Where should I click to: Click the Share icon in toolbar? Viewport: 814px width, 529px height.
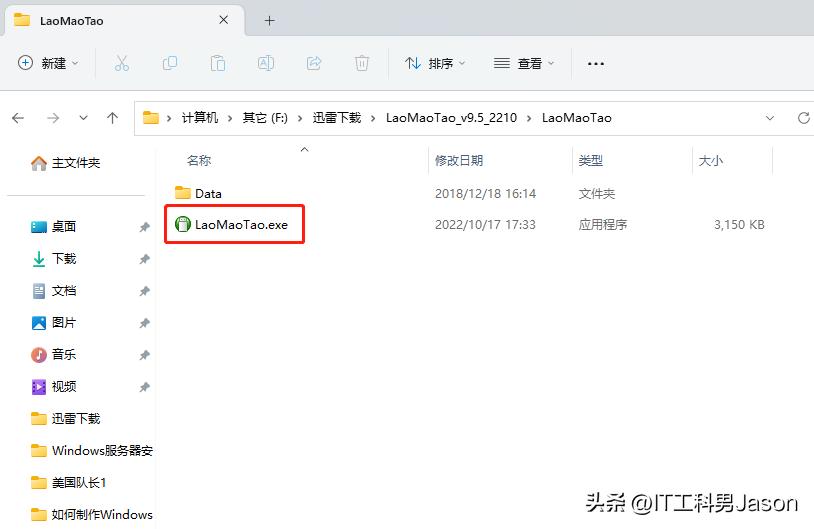314,63
